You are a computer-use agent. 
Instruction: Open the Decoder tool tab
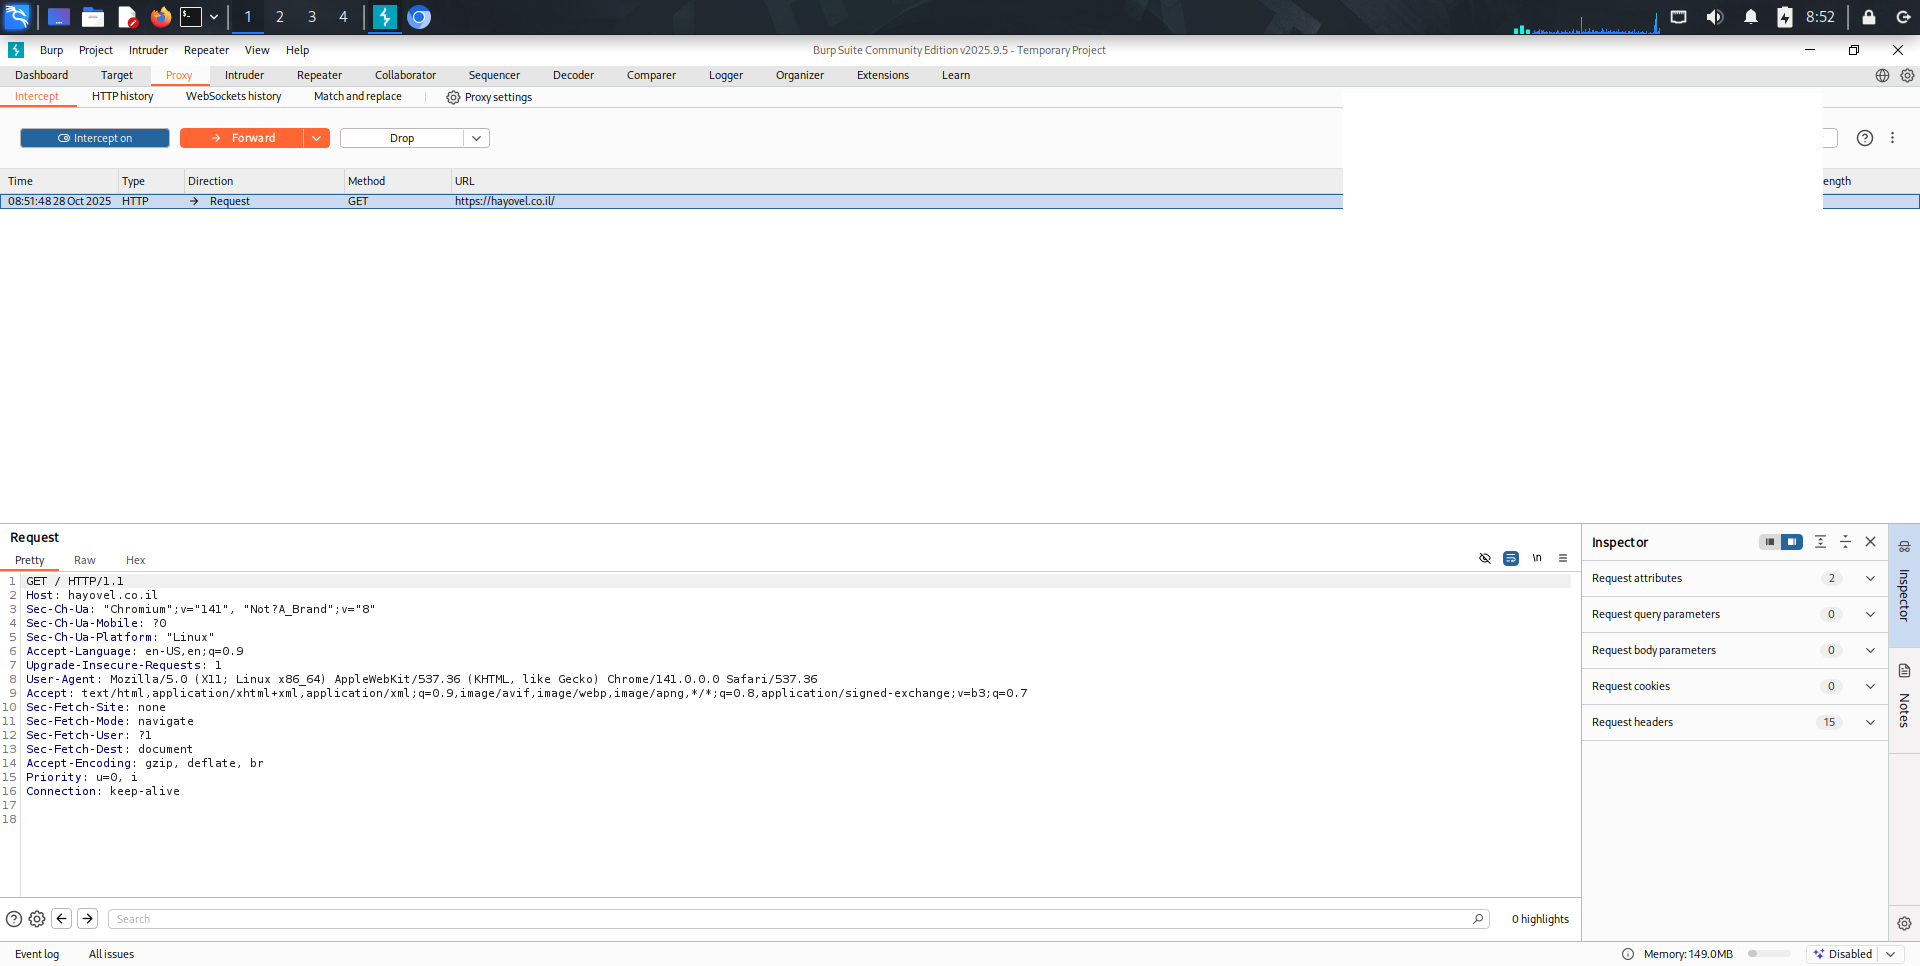[573, 75]
